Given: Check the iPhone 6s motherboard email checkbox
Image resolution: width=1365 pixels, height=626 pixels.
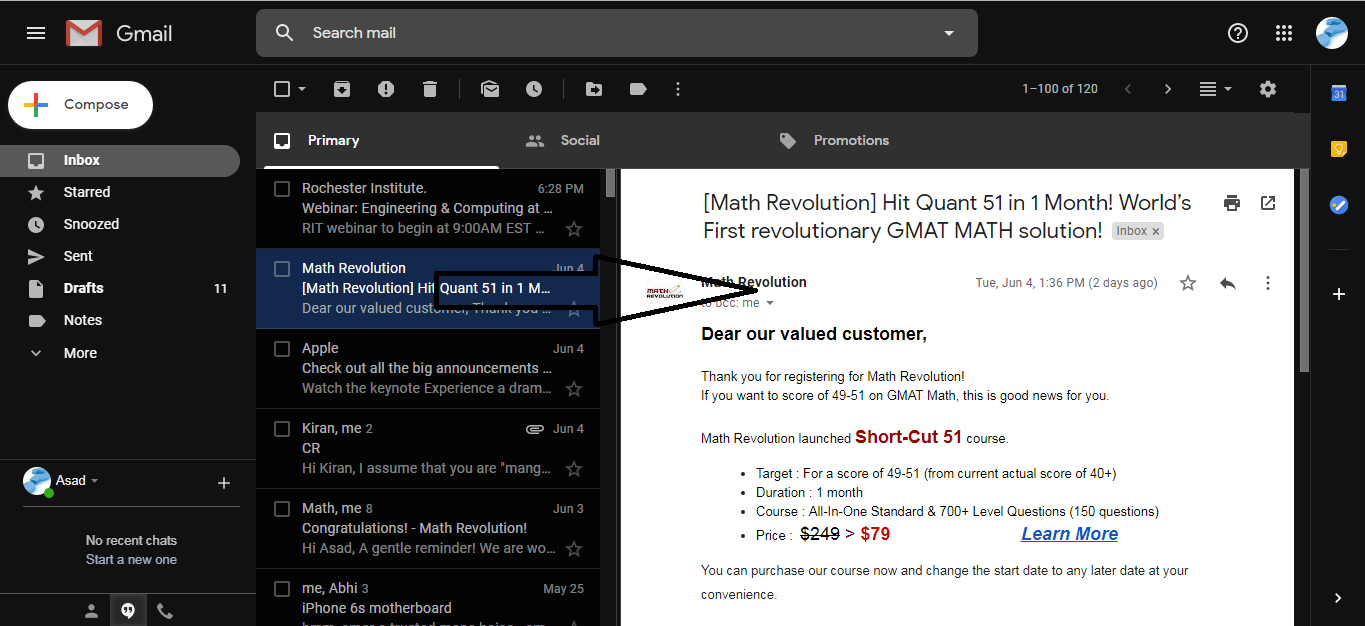Looking at the screenshot, I should pos(282,589).
